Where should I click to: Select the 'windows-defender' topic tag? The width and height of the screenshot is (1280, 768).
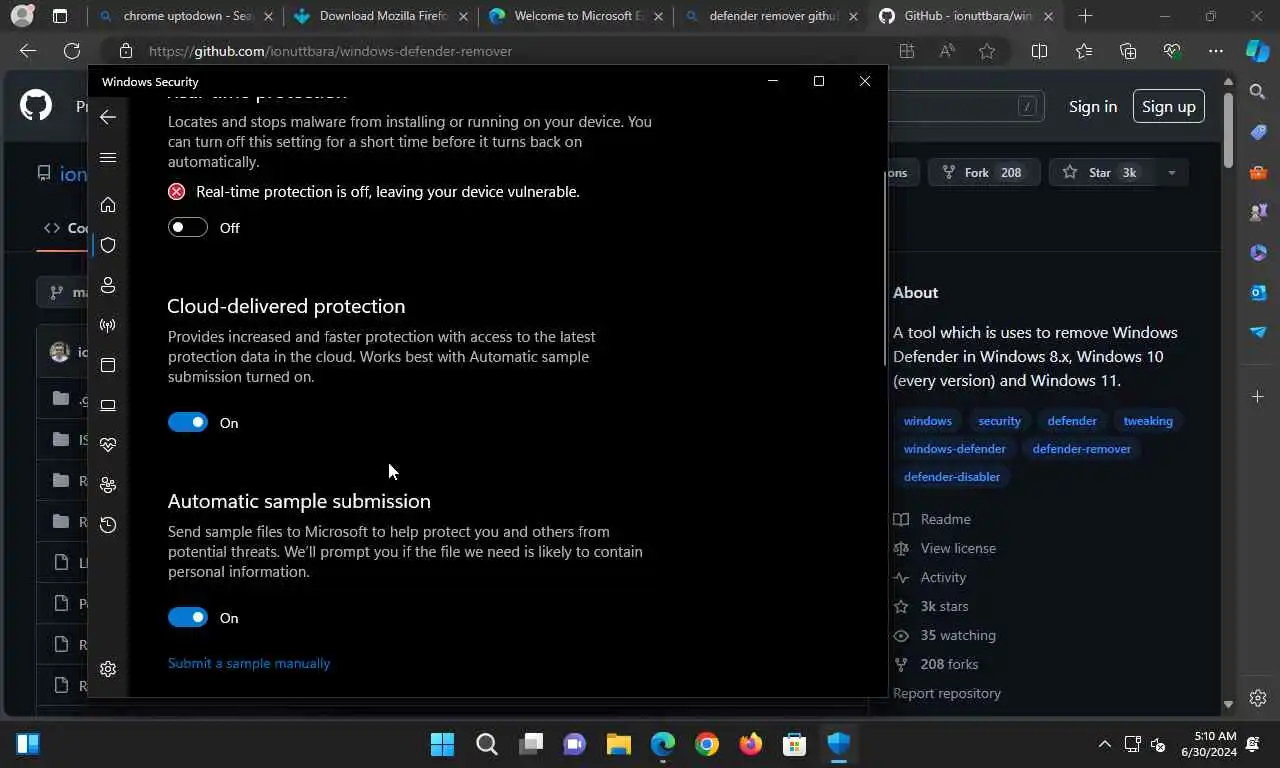click(954, 449)
